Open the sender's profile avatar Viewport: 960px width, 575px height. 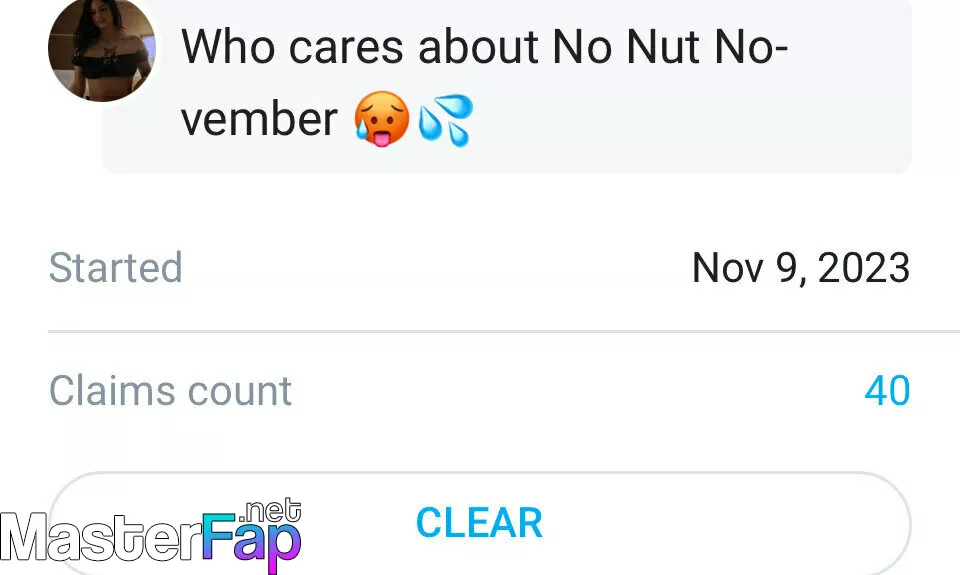pyautogui.click(x=102, y=49)
